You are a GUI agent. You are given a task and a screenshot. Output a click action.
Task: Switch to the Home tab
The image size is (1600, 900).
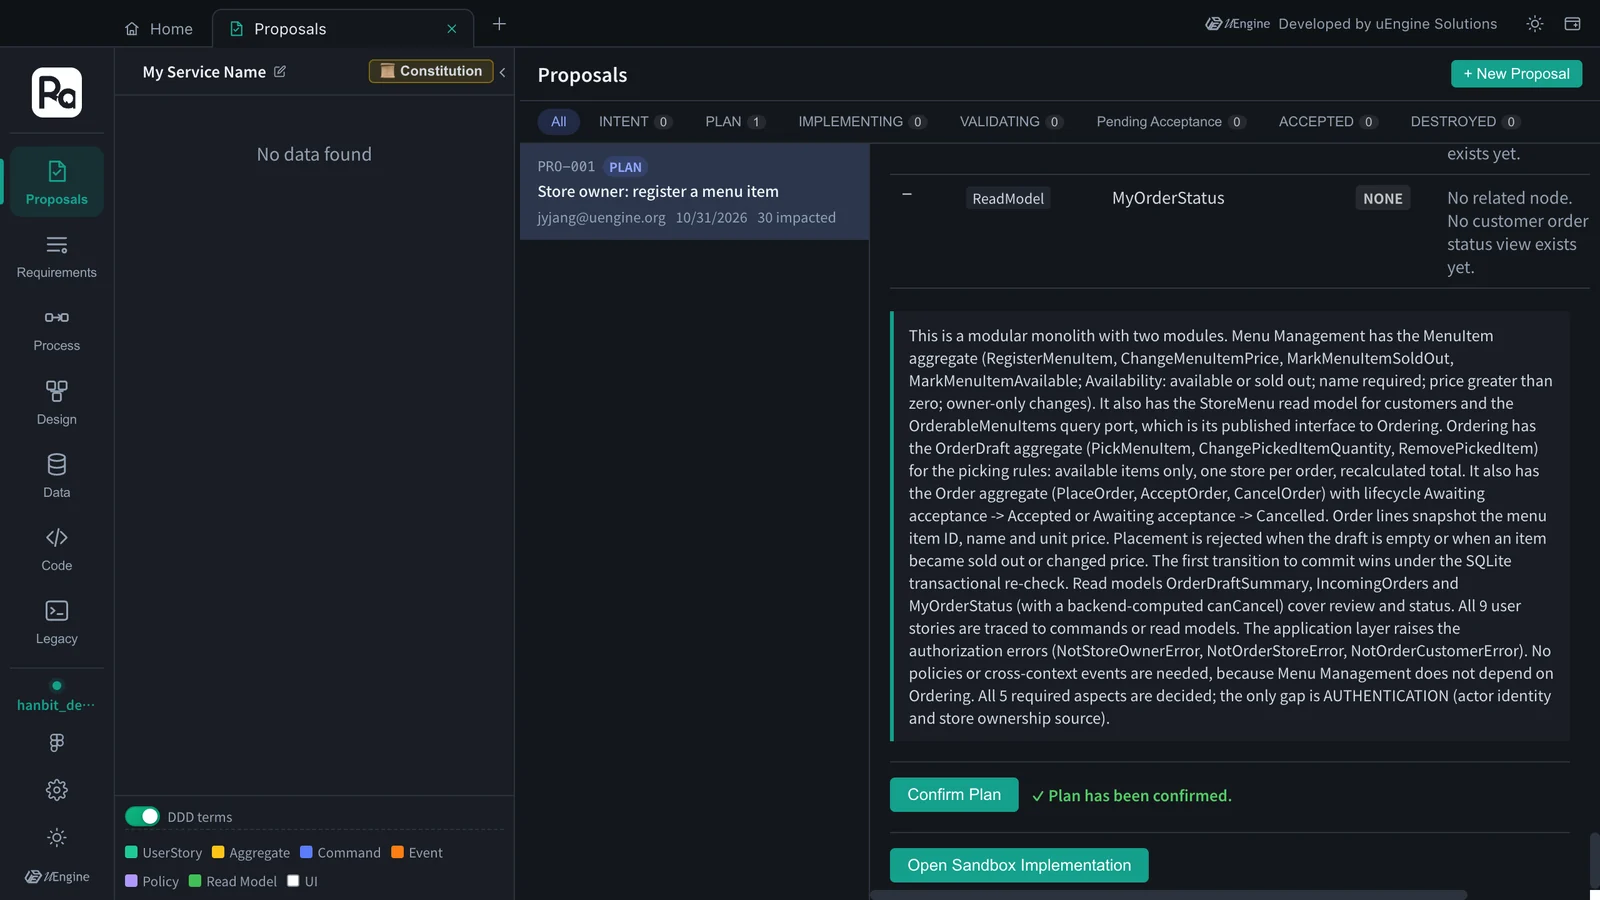(x=159, y=29)
